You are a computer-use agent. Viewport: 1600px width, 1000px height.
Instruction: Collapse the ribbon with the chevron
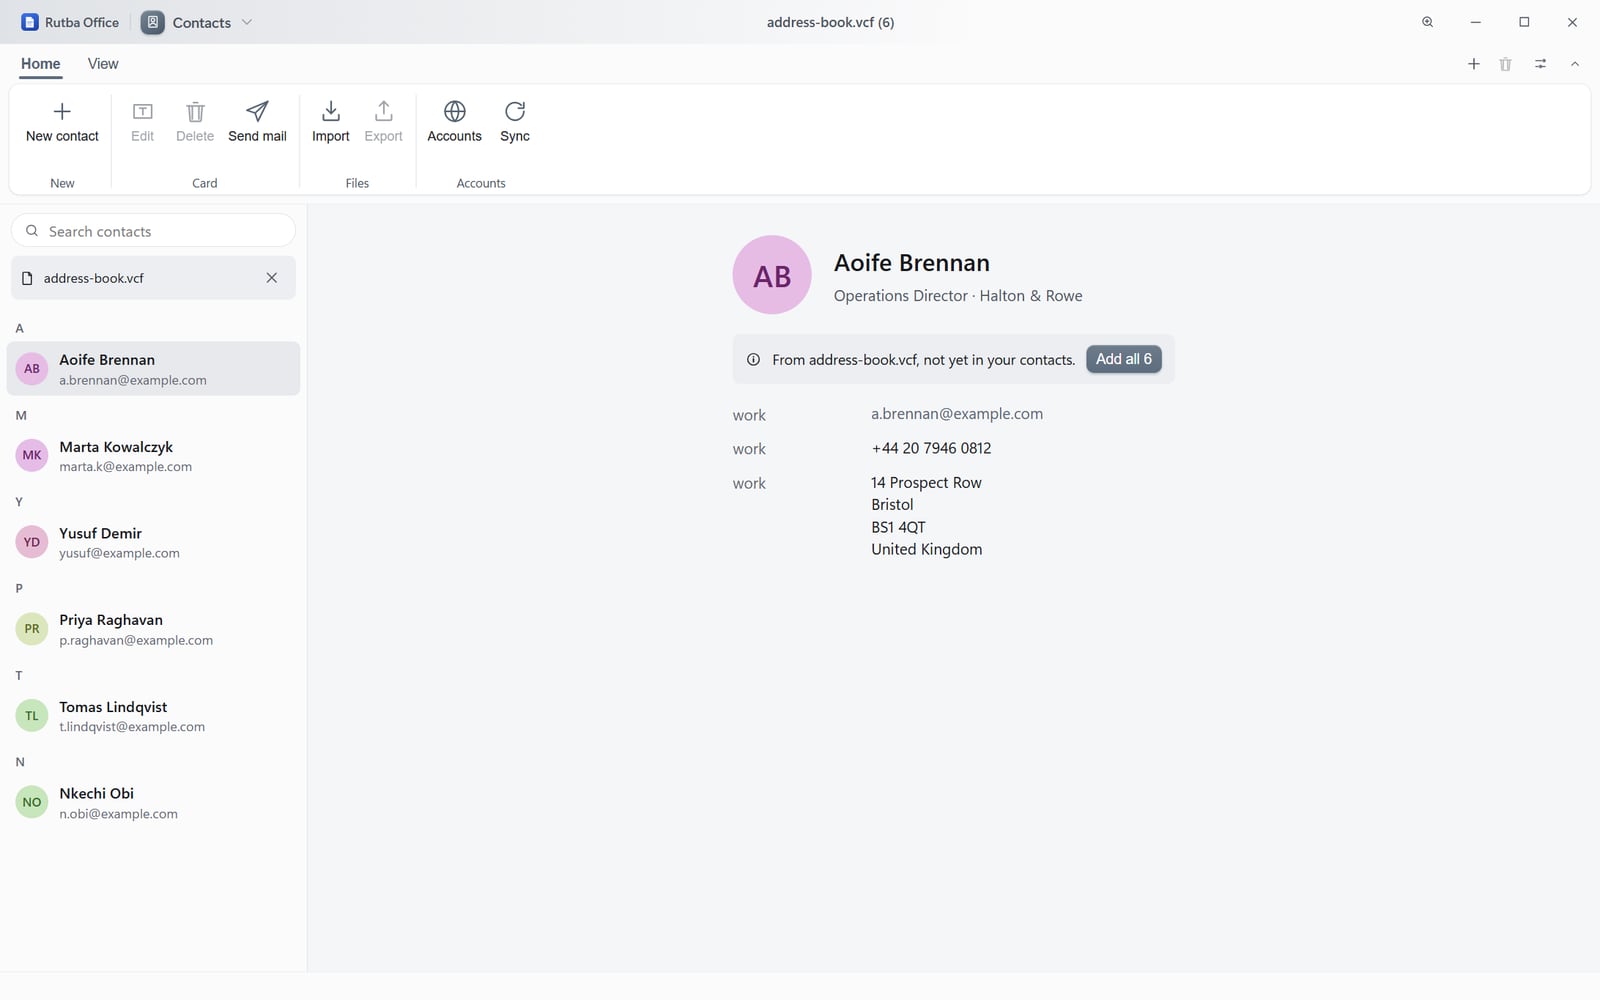pos(1575,64)
